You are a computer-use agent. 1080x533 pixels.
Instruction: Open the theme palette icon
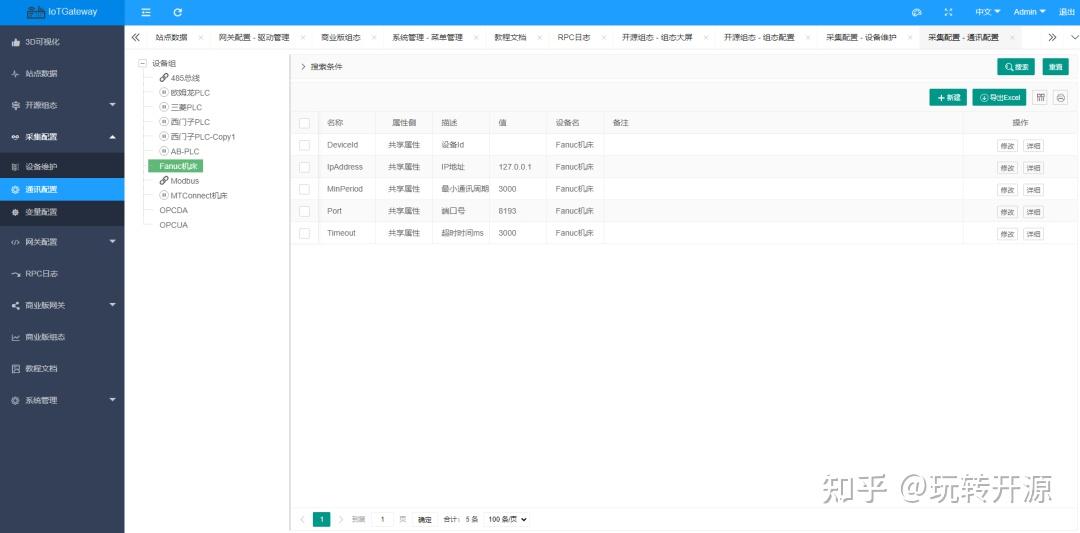(916, 12)
